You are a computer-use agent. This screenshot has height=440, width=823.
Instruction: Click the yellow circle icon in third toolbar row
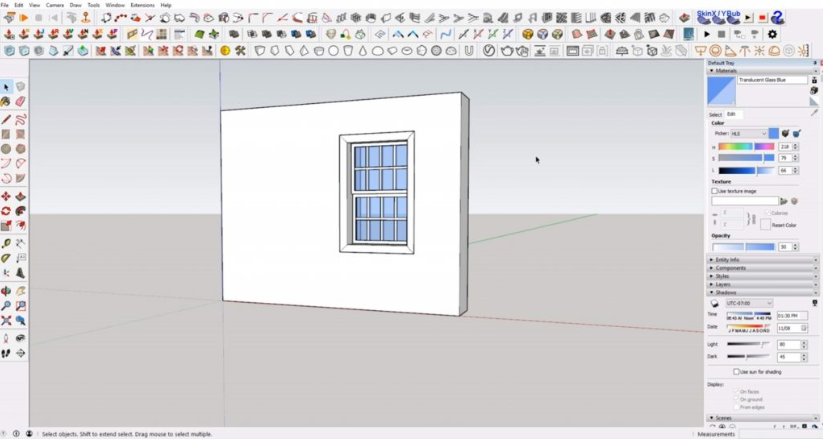[x=225, y=50]
